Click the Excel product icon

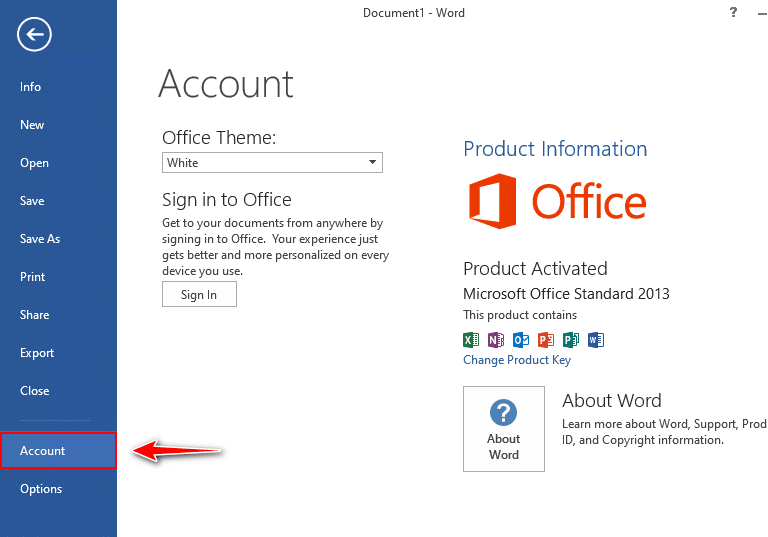(471, 340)
